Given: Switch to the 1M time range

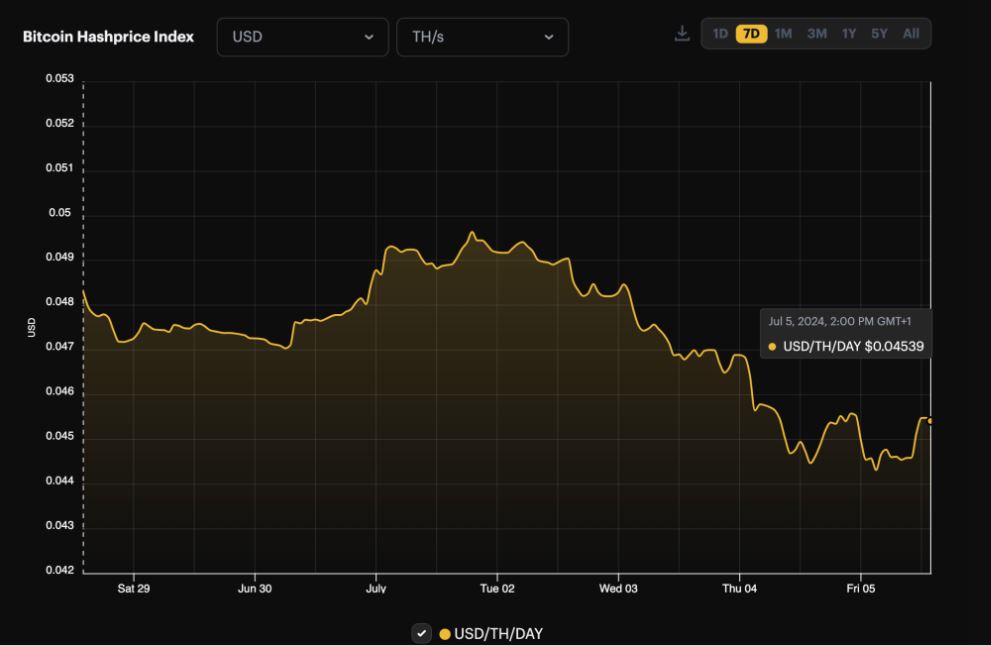Looking at the screenshot, I should tap(784, 34).
